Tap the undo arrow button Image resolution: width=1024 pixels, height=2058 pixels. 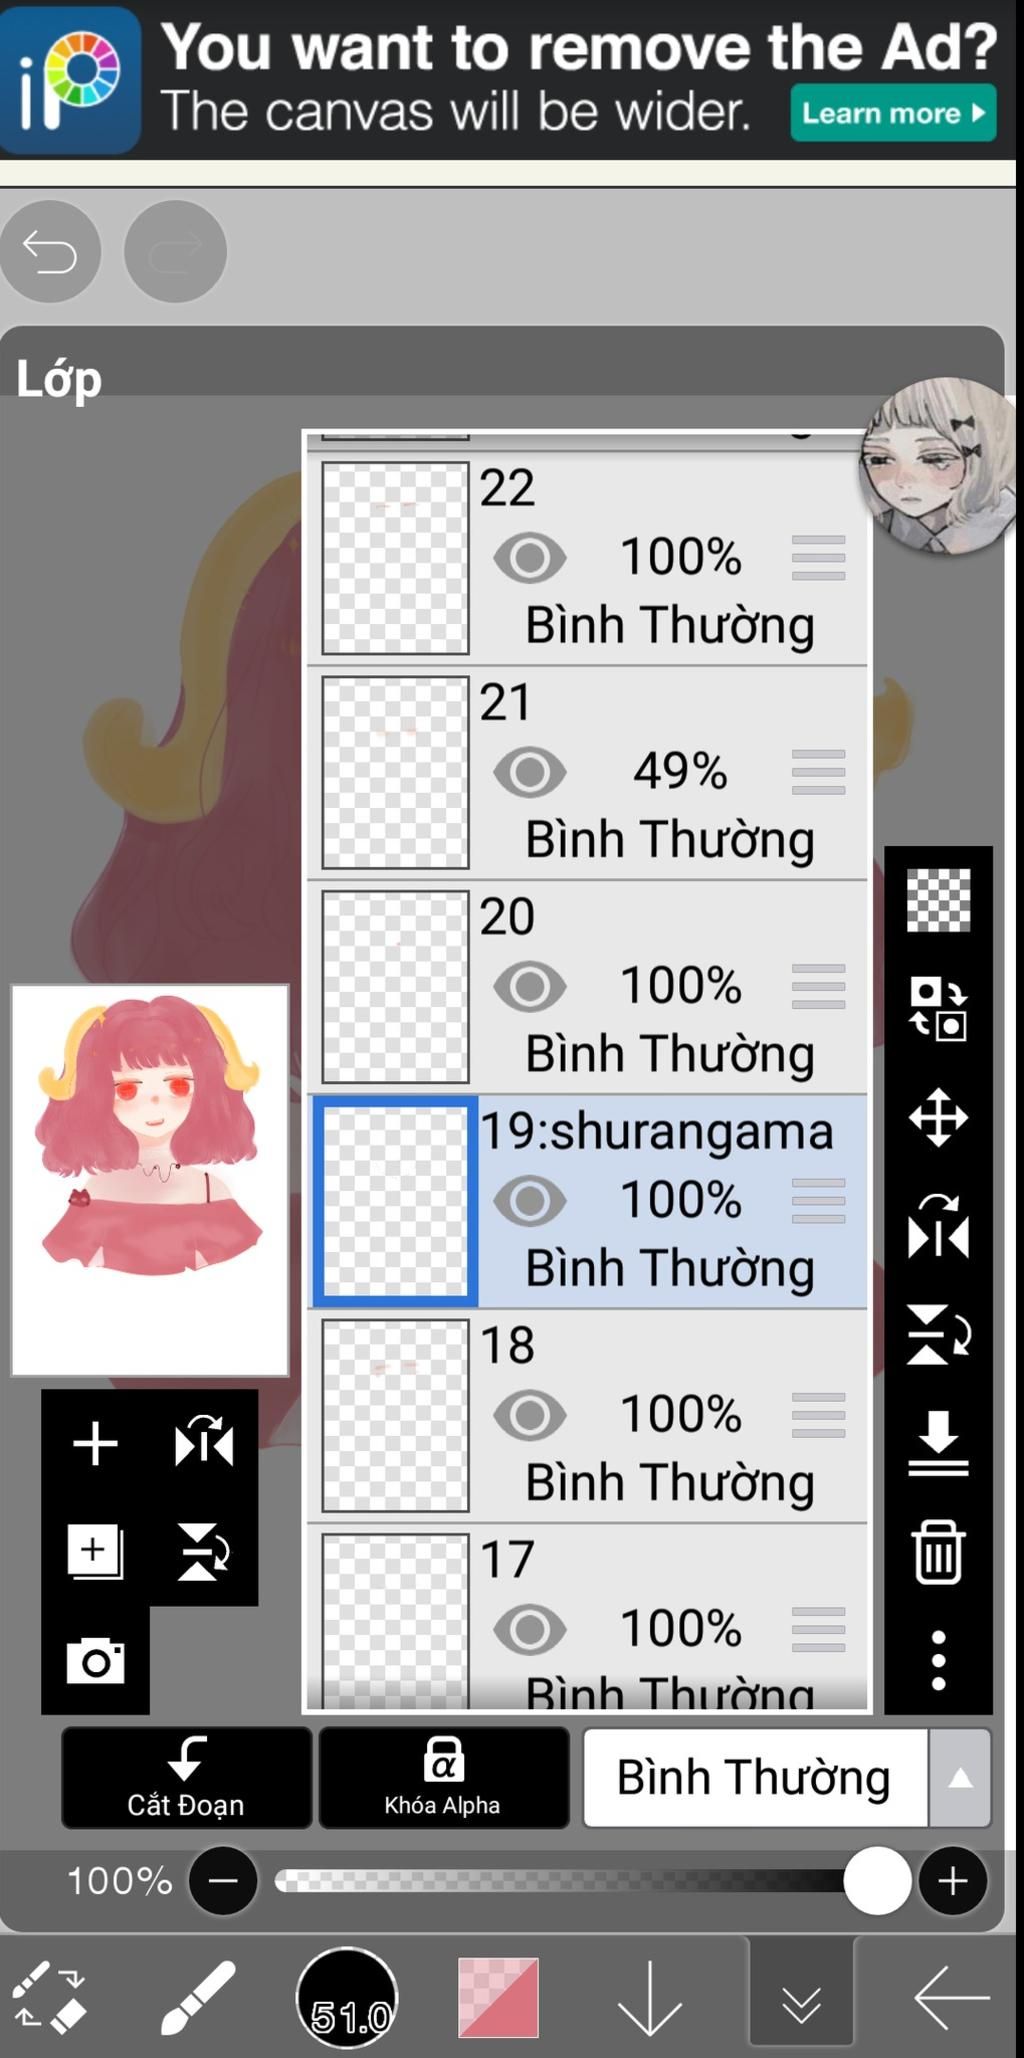(x=50, y=251)
